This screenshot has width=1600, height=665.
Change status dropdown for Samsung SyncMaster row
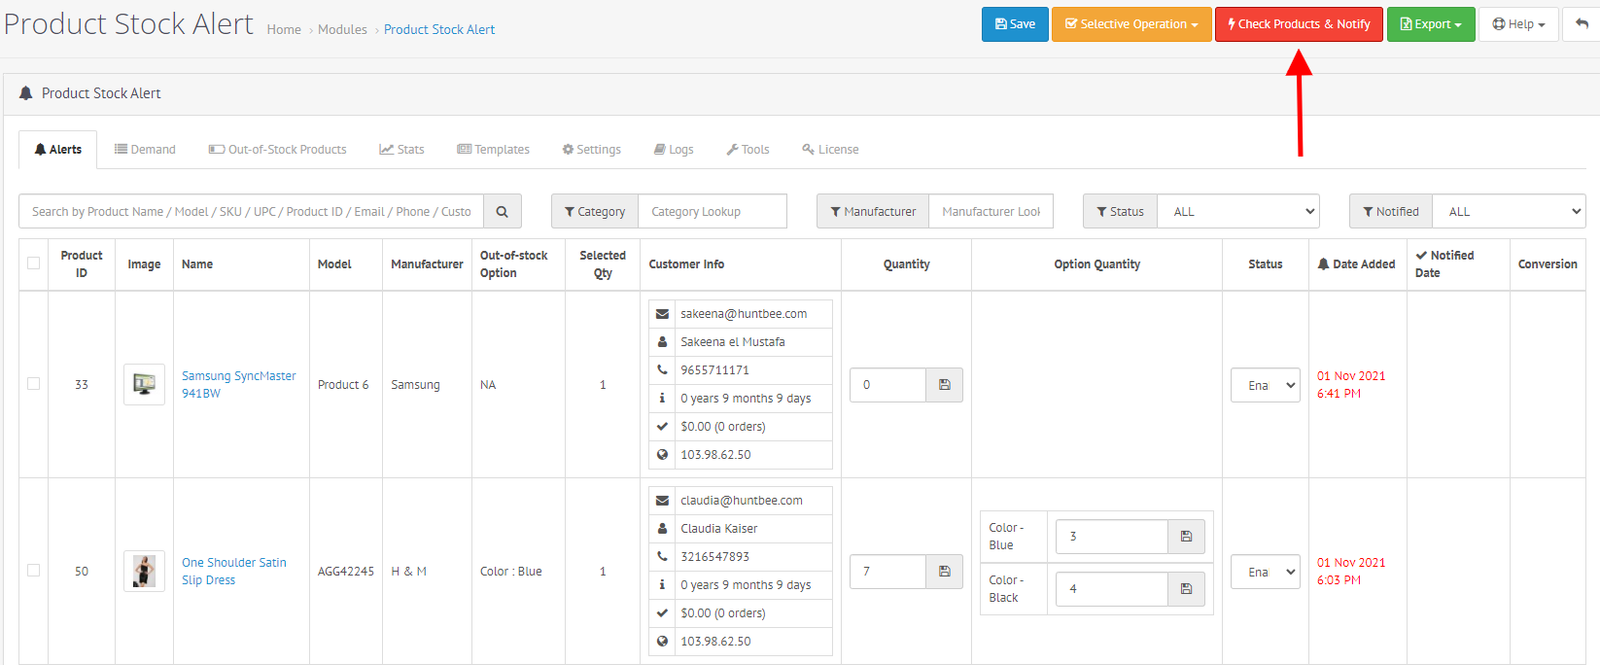(1265, 385)
